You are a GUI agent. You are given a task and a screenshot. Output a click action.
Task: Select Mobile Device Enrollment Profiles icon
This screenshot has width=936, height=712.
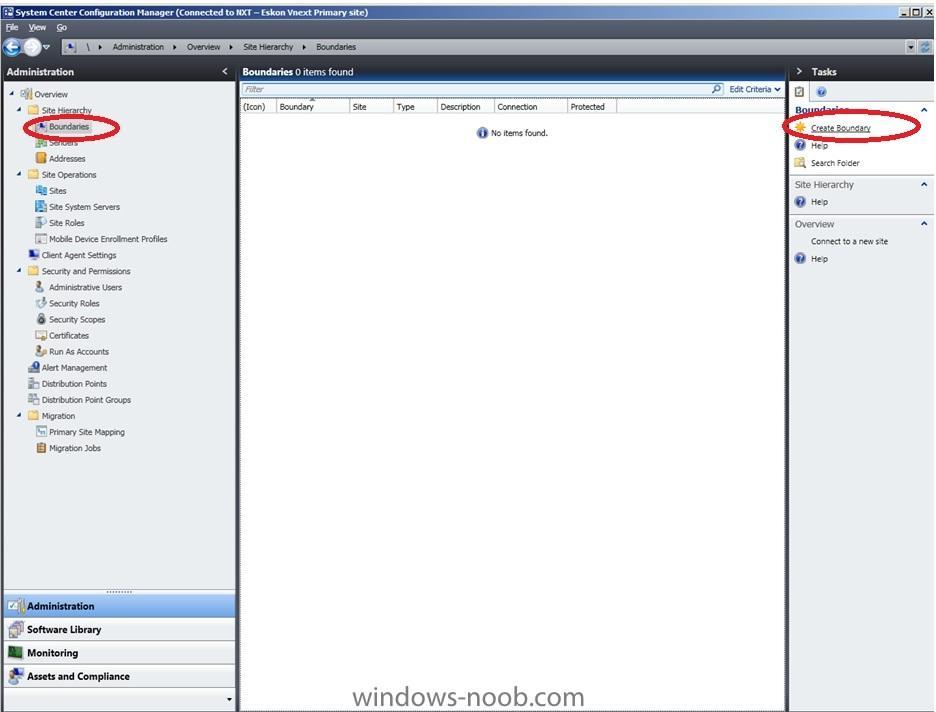pyautogui.click(x=41, y=239)
